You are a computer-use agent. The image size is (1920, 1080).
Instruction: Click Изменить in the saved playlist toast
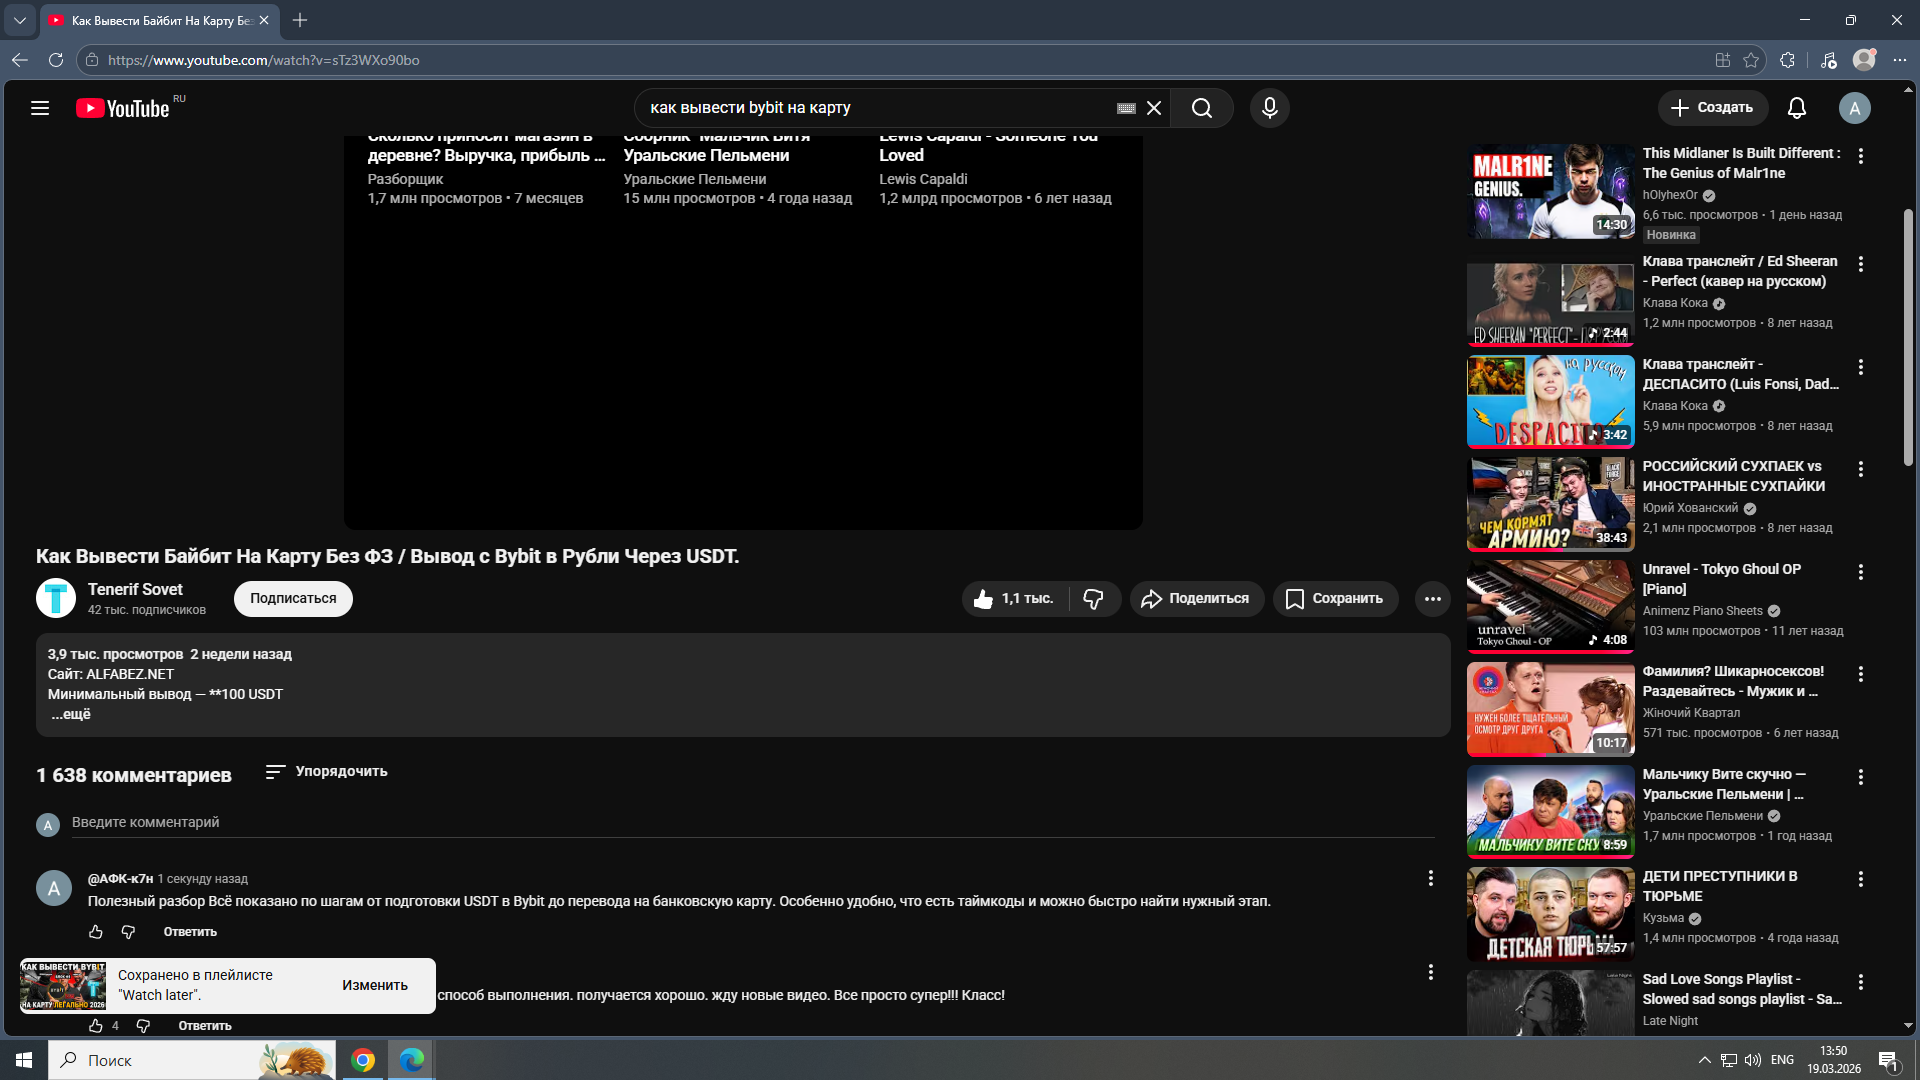click(x=375, y=986)
